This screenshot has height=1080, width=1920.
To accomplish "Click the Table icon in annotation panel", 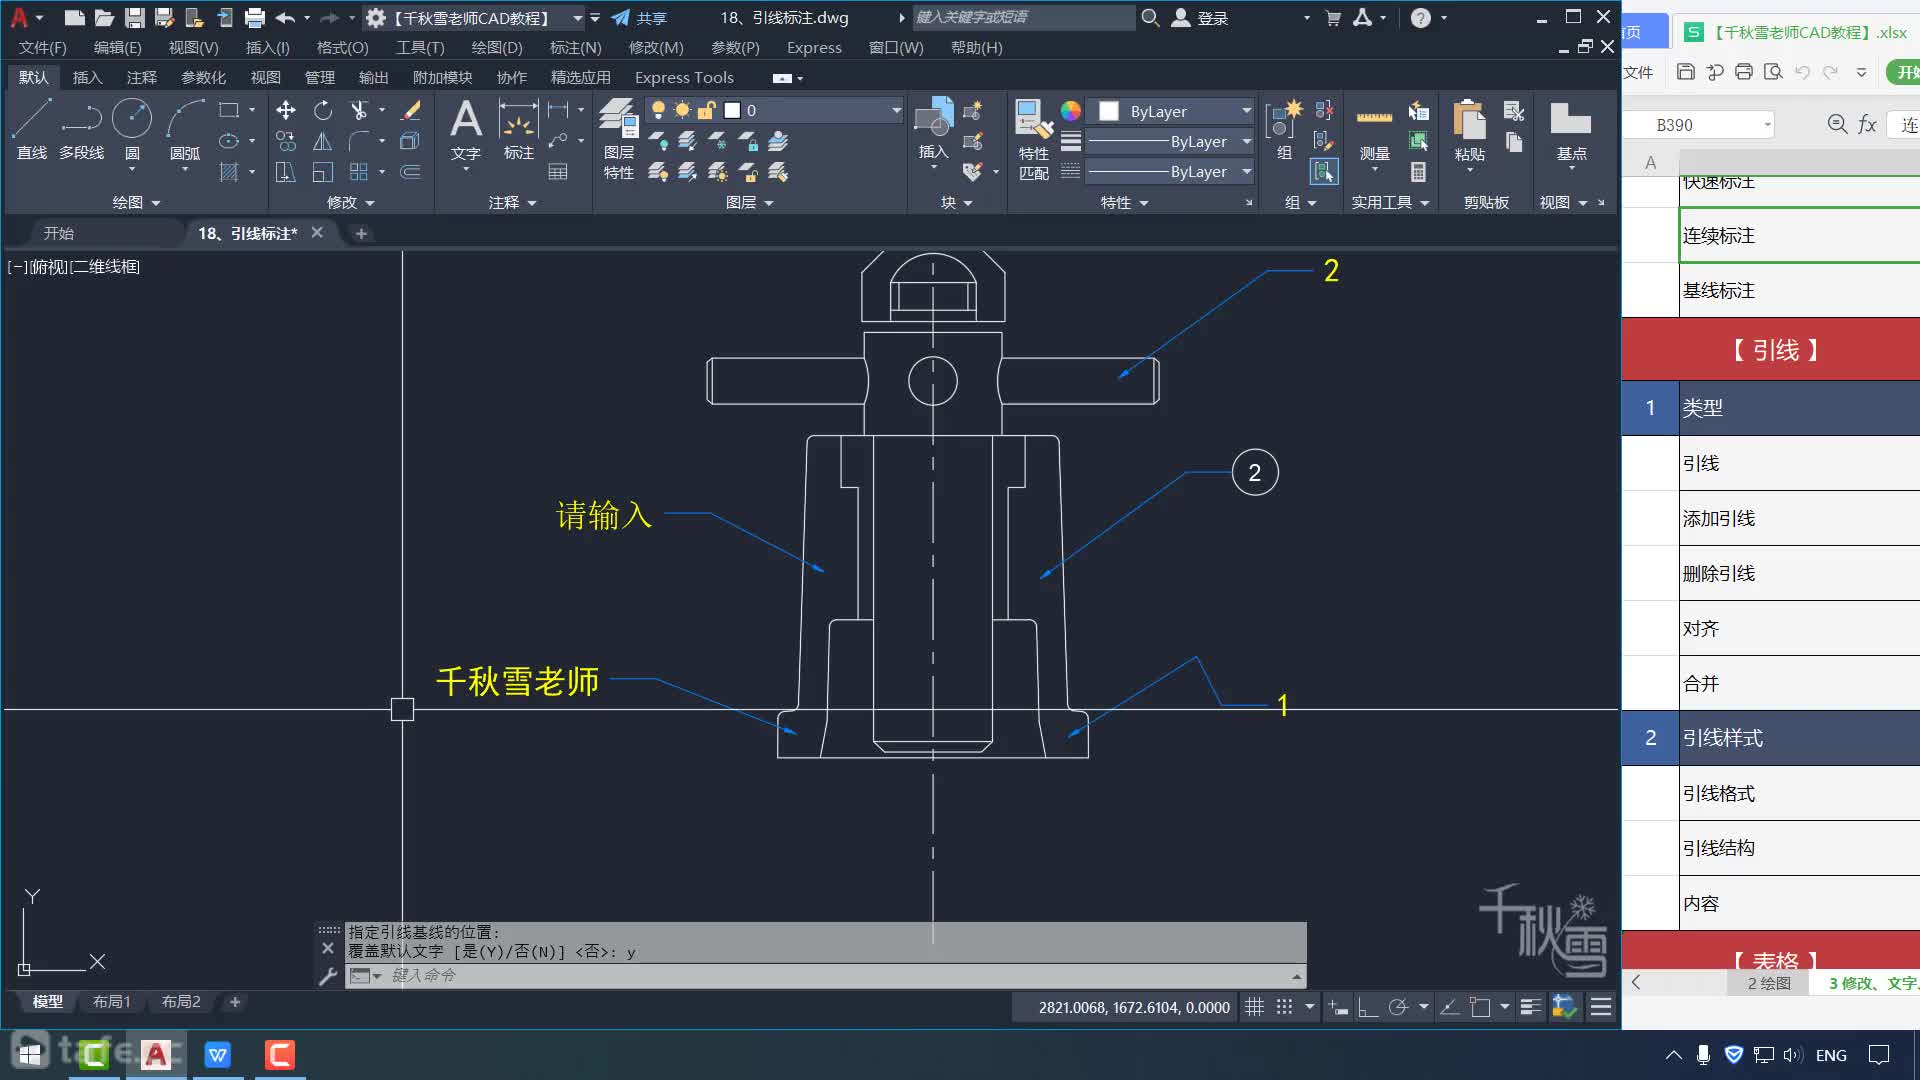I will pos(558,172).
